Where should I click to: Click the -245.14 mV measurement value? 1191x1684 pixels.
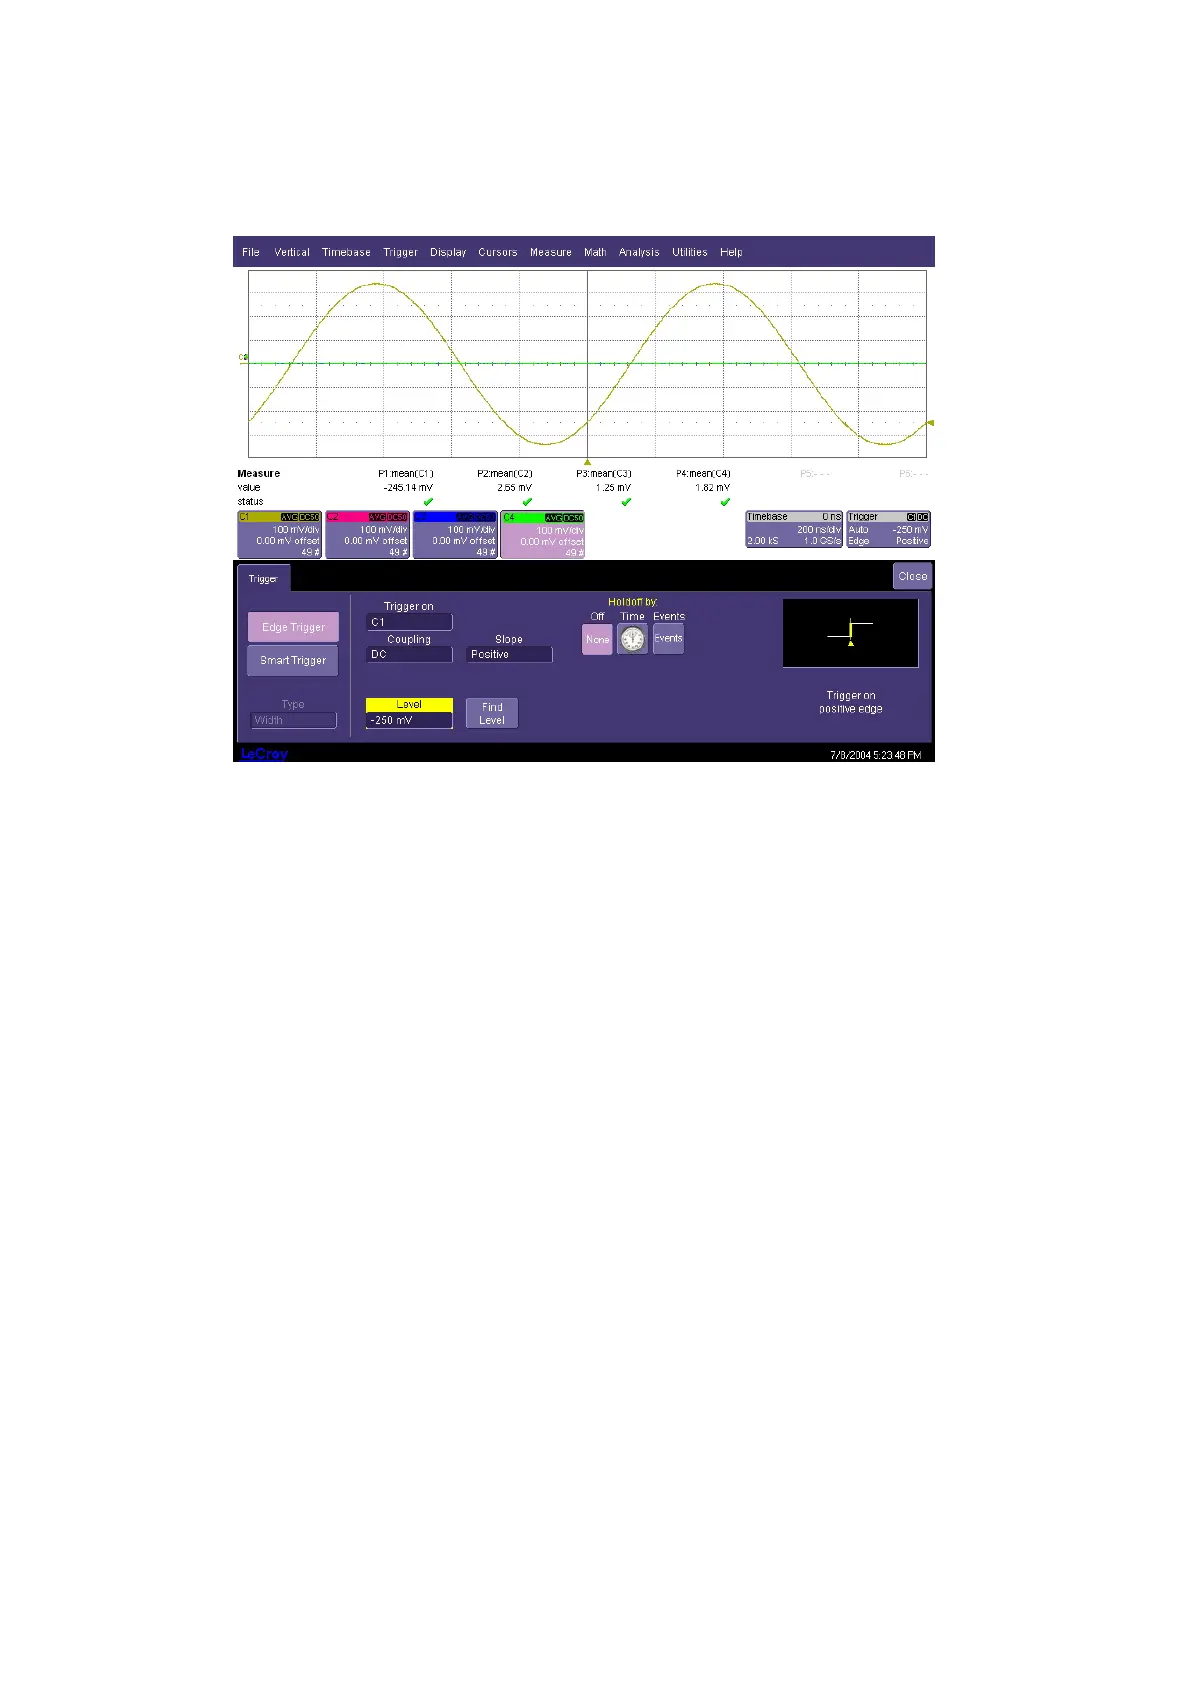pyautogui.click(x=408, y=488)
